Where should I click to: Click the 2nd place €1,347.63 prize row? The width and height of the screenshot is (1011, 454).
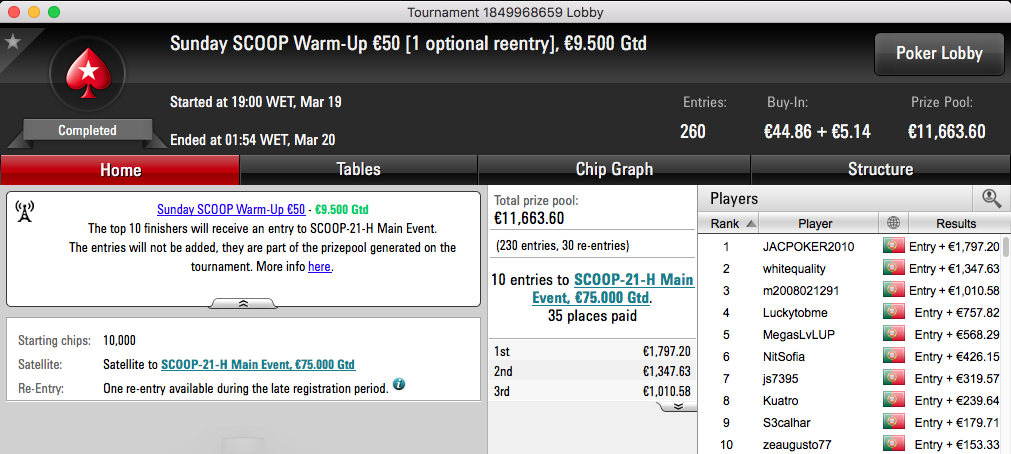pos(592,371)
